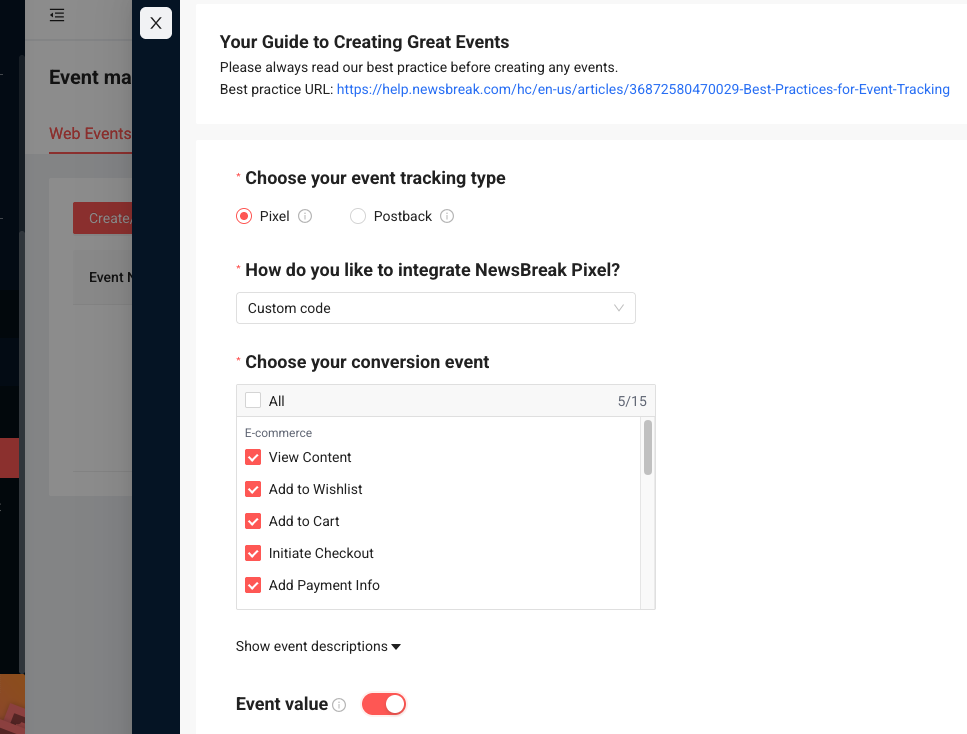Expand Show event descriptions
This screenshot has height=734, width=967.
pyautogui.click(x=318, y=646)
